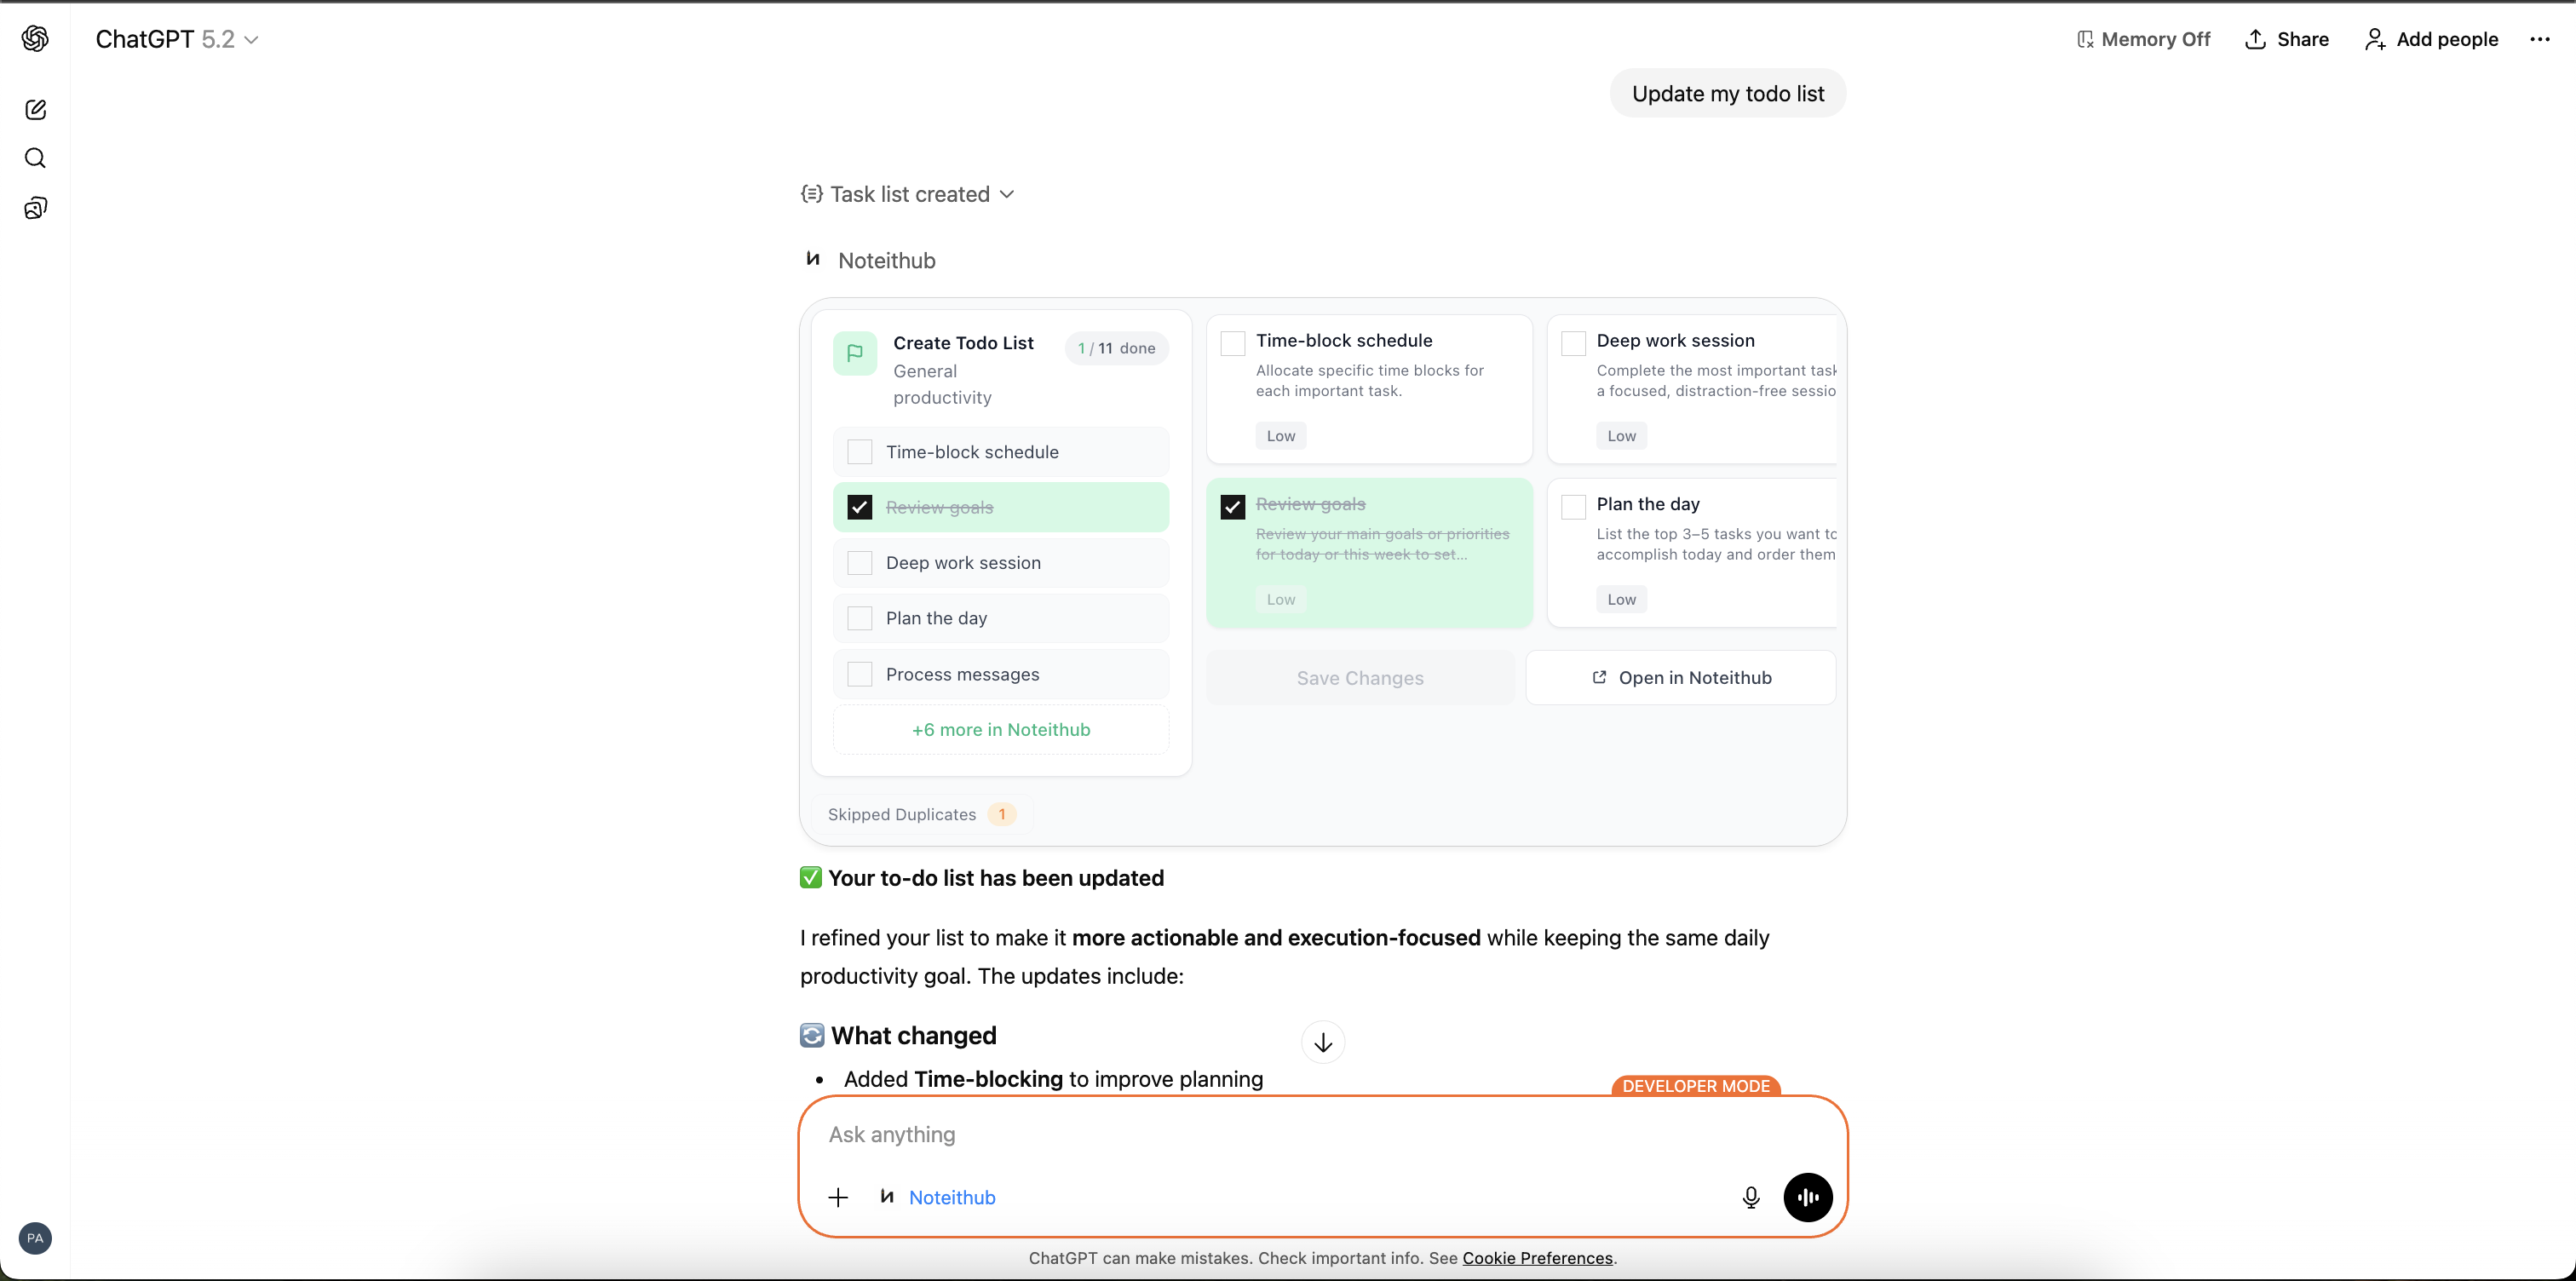Click the Share button
The width and height of the screenshot is (2576, 1281).
(2287, 39)
